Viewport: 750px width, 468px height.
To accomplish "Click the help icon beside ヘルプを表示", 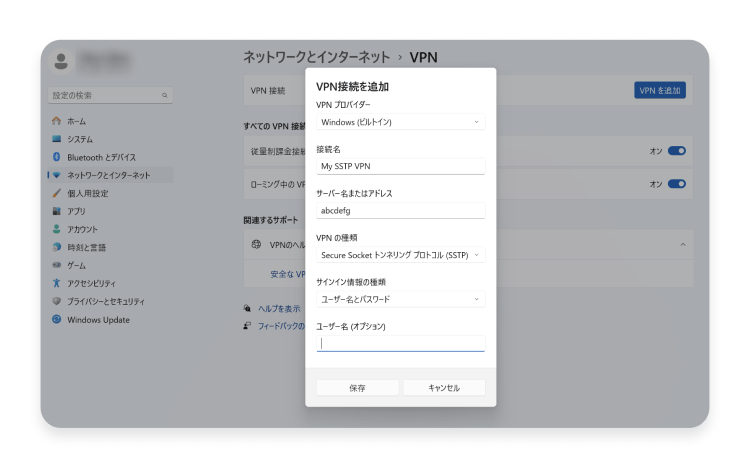I will click(x=247, y=308).
